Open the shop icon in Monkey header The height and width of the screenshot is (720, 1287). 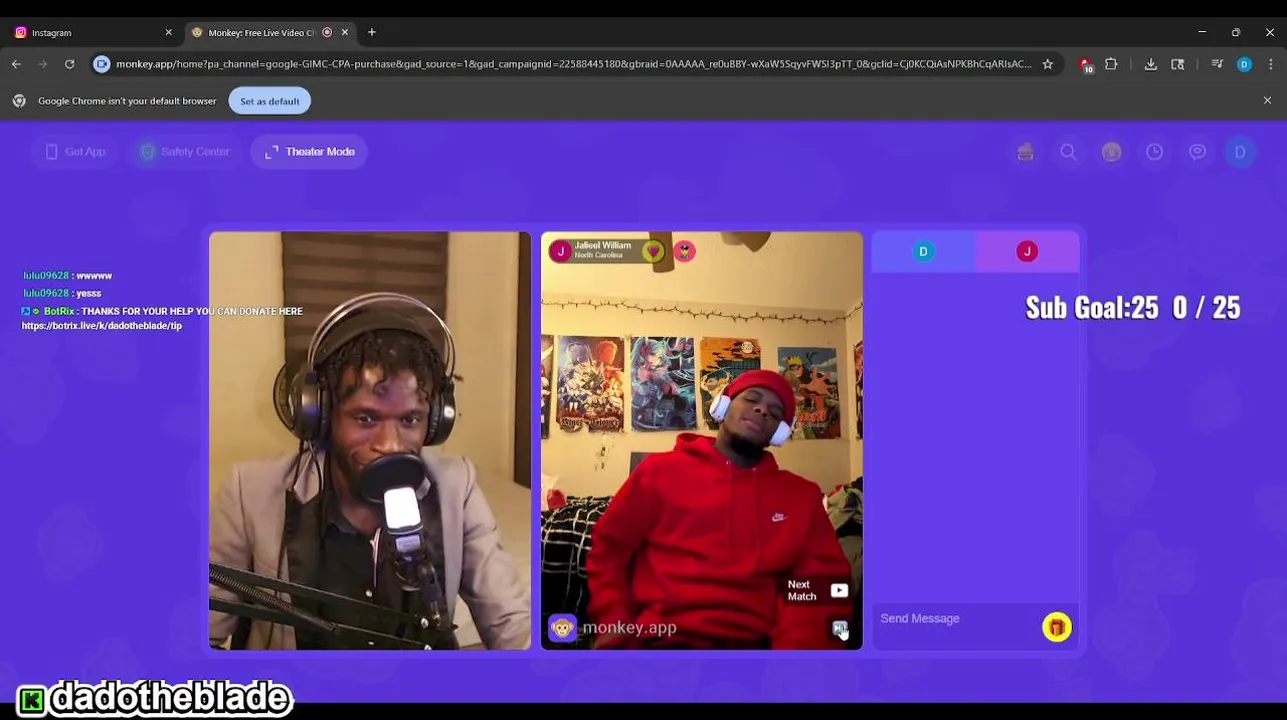click(1025, 152)
